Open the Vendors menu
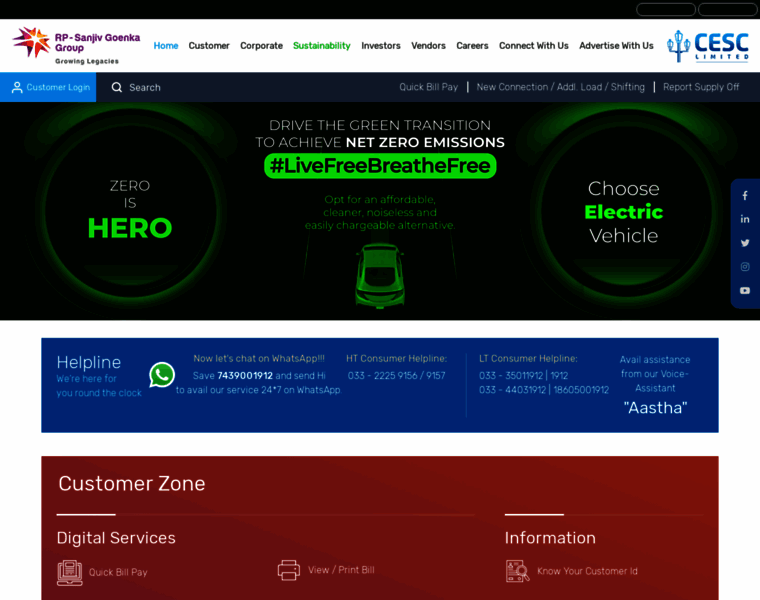The image size is (760, 600). (428, 46)
